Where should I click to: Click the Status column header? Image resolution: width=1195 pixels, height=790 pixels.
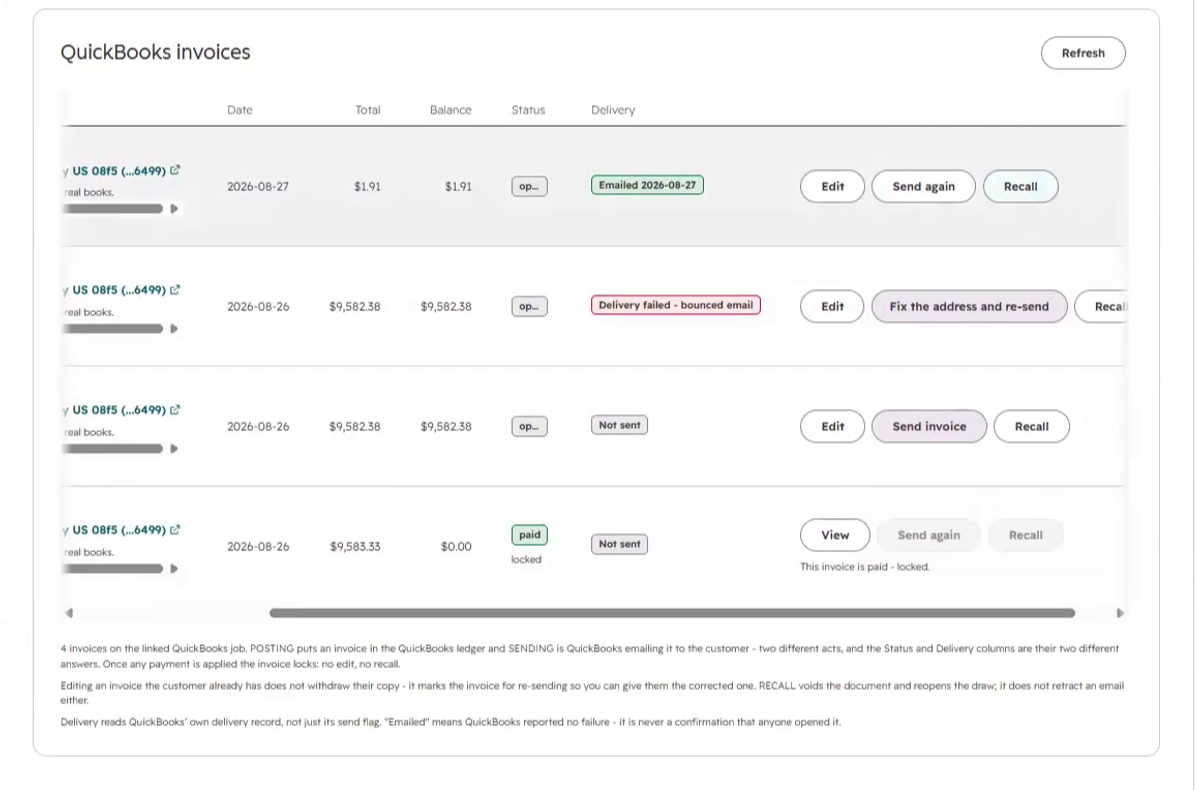click(x=528, y=110)
